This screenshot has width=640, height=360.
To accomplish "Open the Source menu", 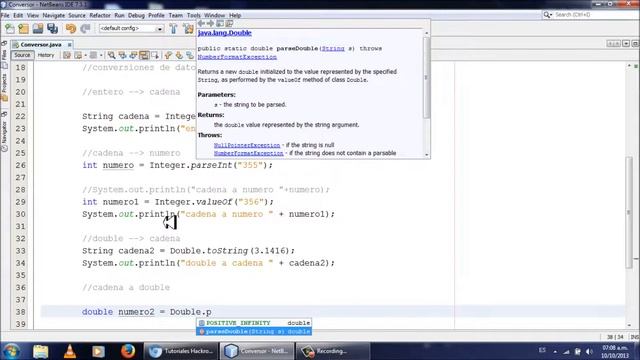I will click(77, 15).
